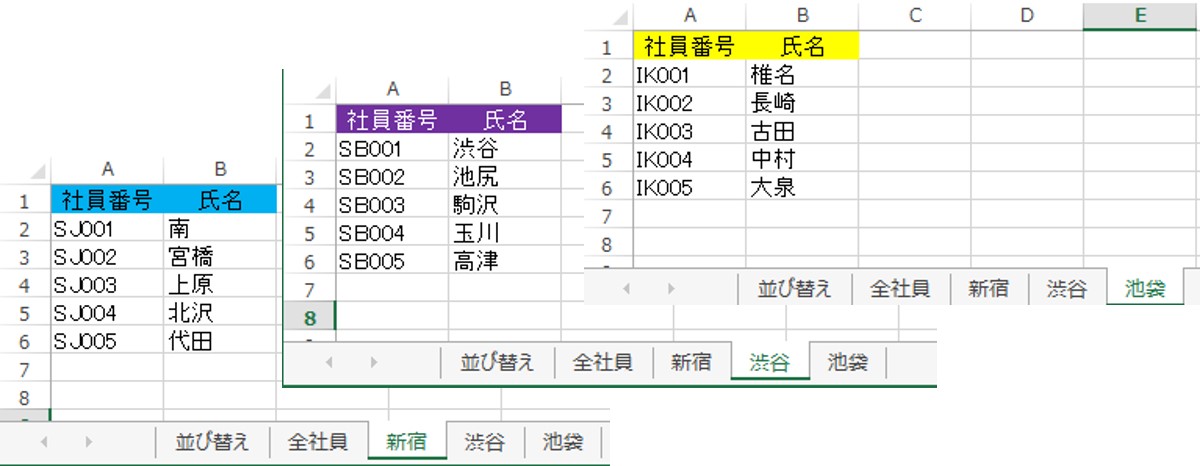Select the name cell 椎名
1200x466 pixels.
point(803,74)
